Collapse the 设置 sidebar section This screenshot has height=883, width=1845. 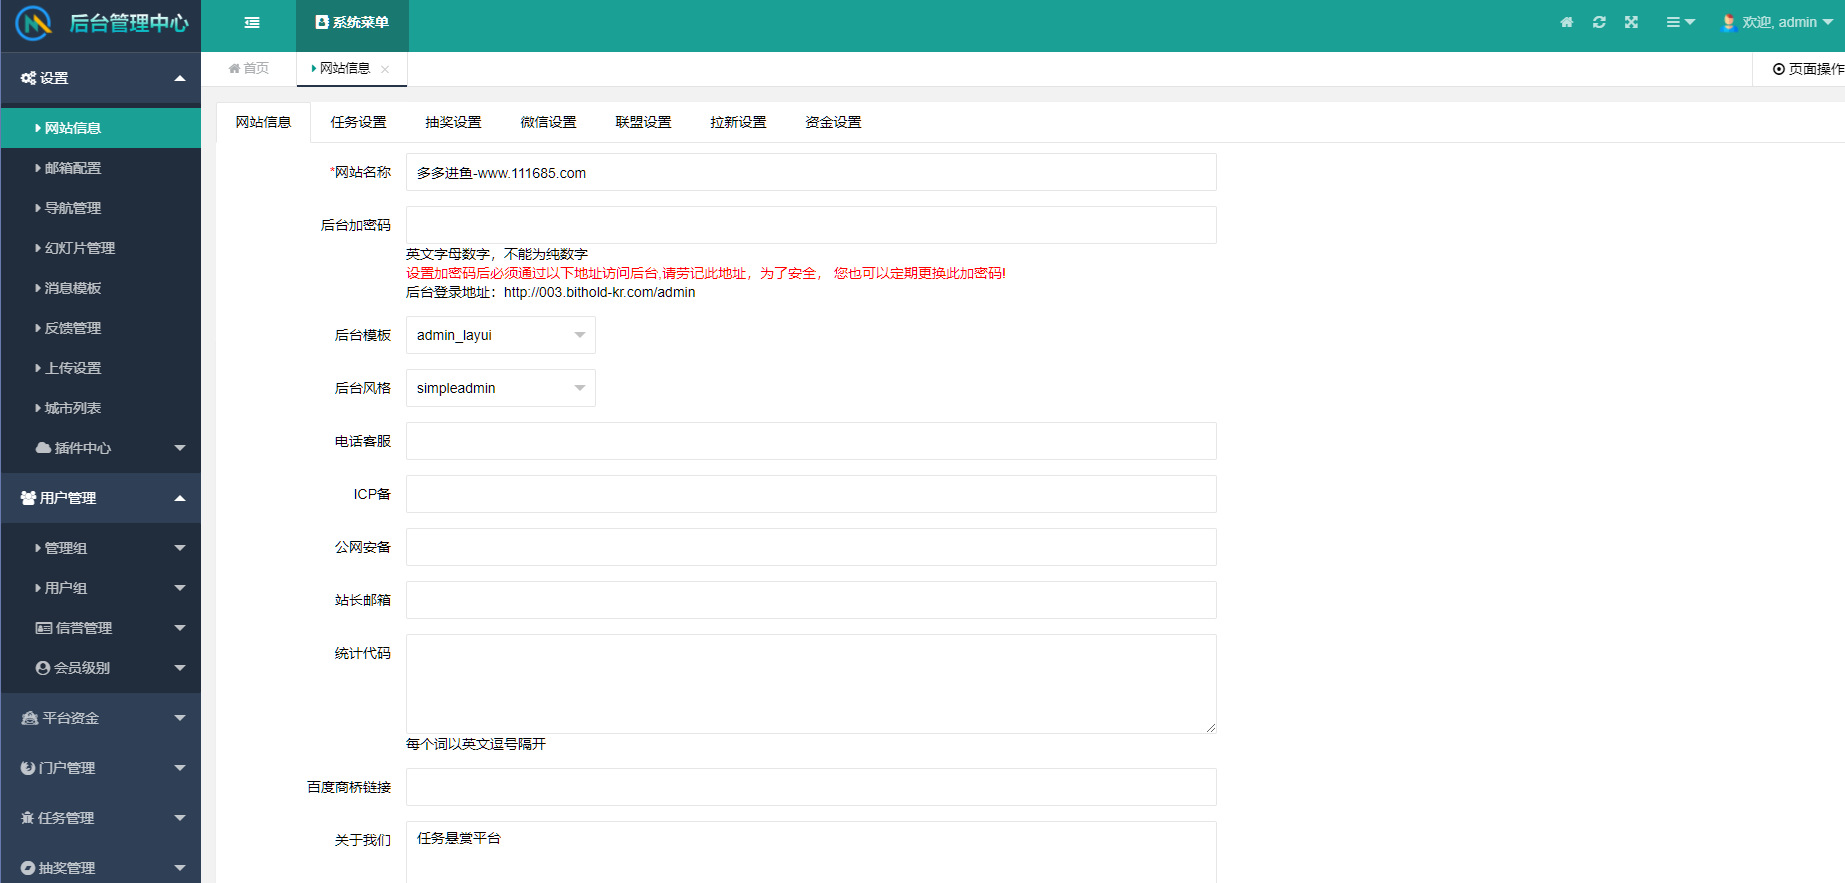tap(100, 78)
